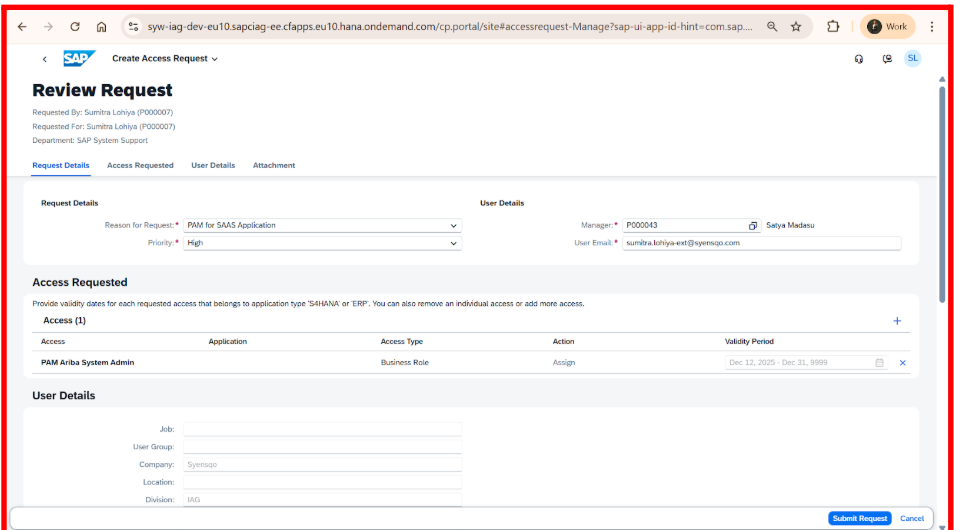The height and width of the screenshot is (530, 954).
Task: Expand the Reason for Request dropdown
Action: pyautogui.click(x=453, y=226)
